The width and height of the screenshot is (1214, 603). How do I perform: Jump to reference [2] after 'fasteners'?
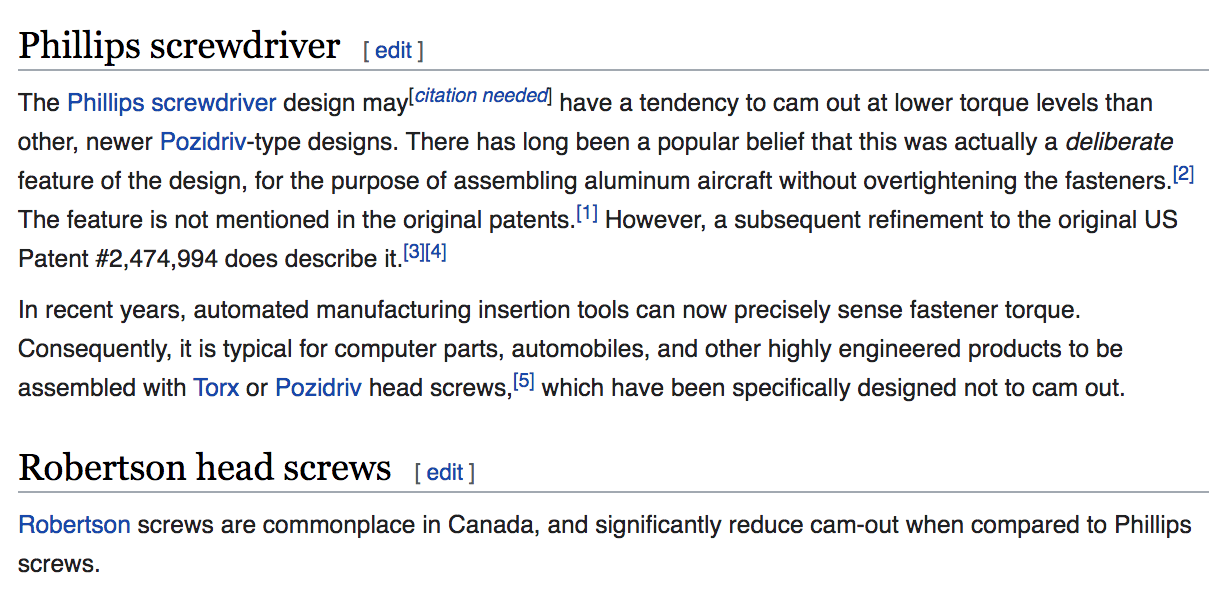[1183, 174]
